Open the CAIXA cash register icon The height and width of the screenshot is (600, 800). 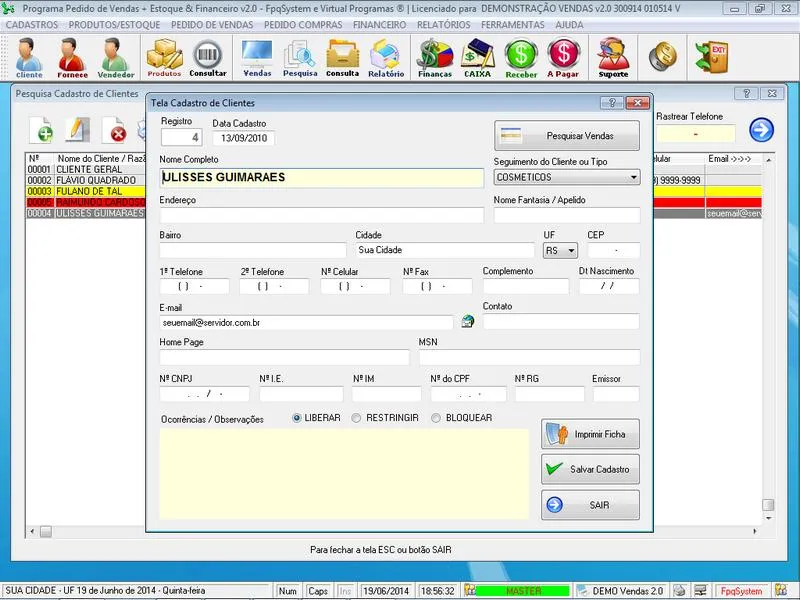click(477, 57)
